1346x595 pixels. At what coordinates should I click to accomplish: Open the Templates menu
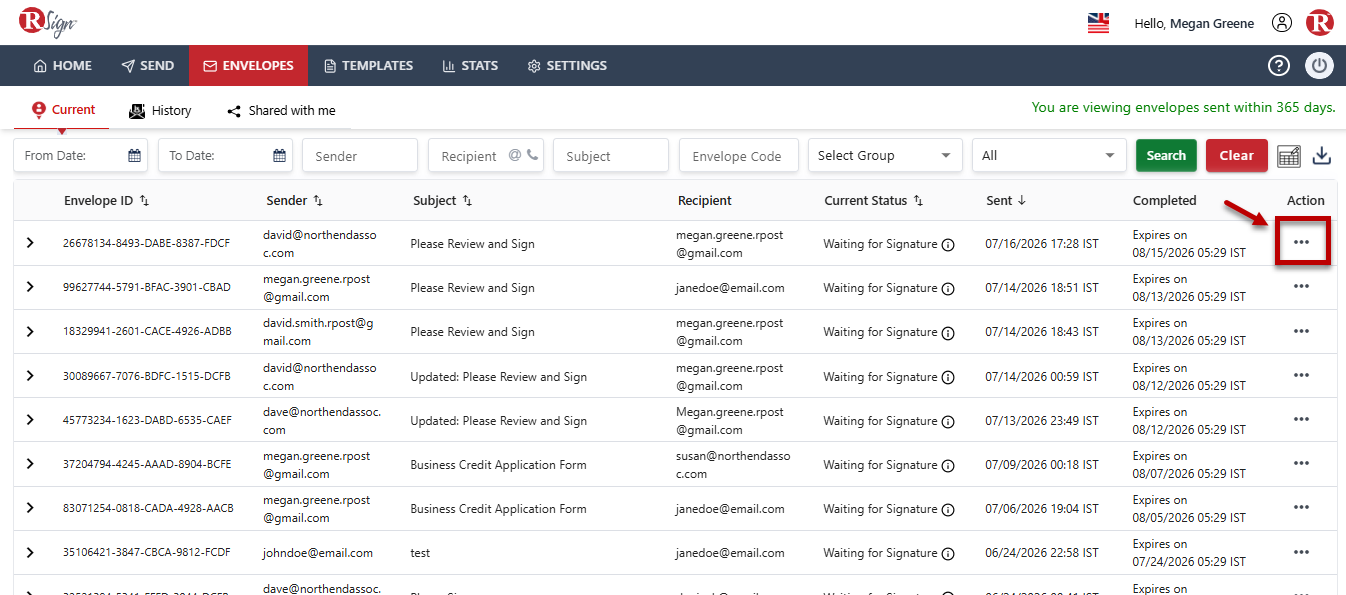click(x=369, y=66)
